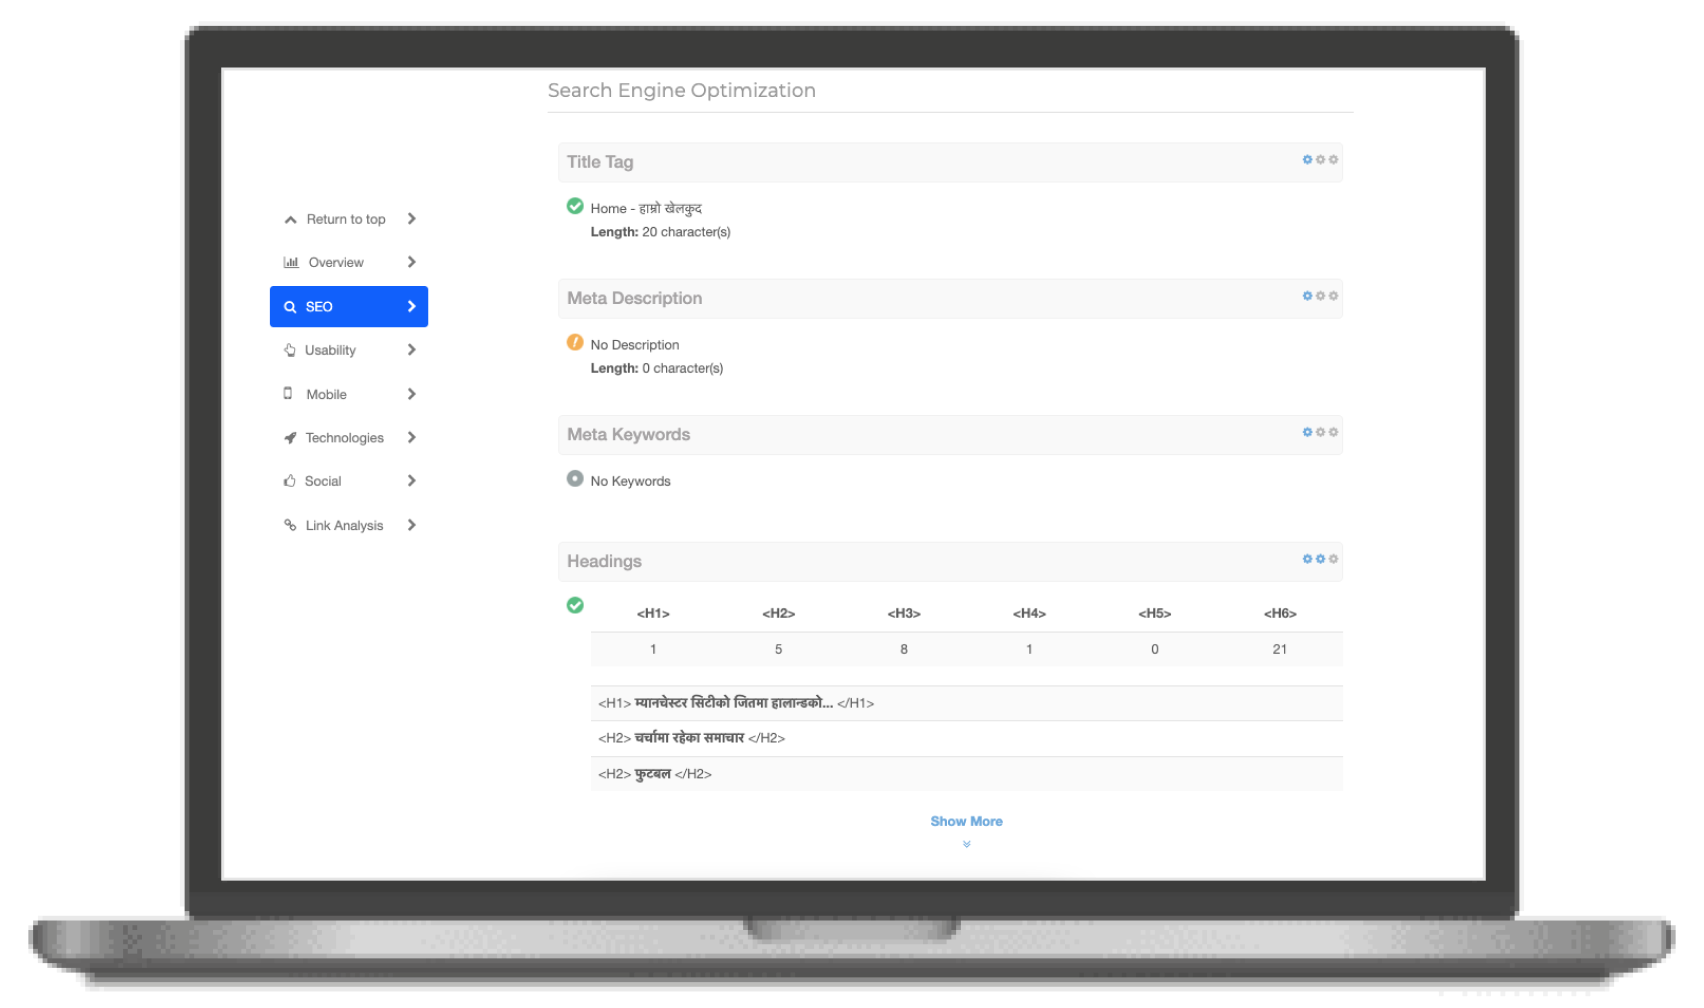Image resolution: width=1704 pixels, height=1008 pixels.
Task: Click the Return to top up-arrow icon
Action: coord(290,220)
